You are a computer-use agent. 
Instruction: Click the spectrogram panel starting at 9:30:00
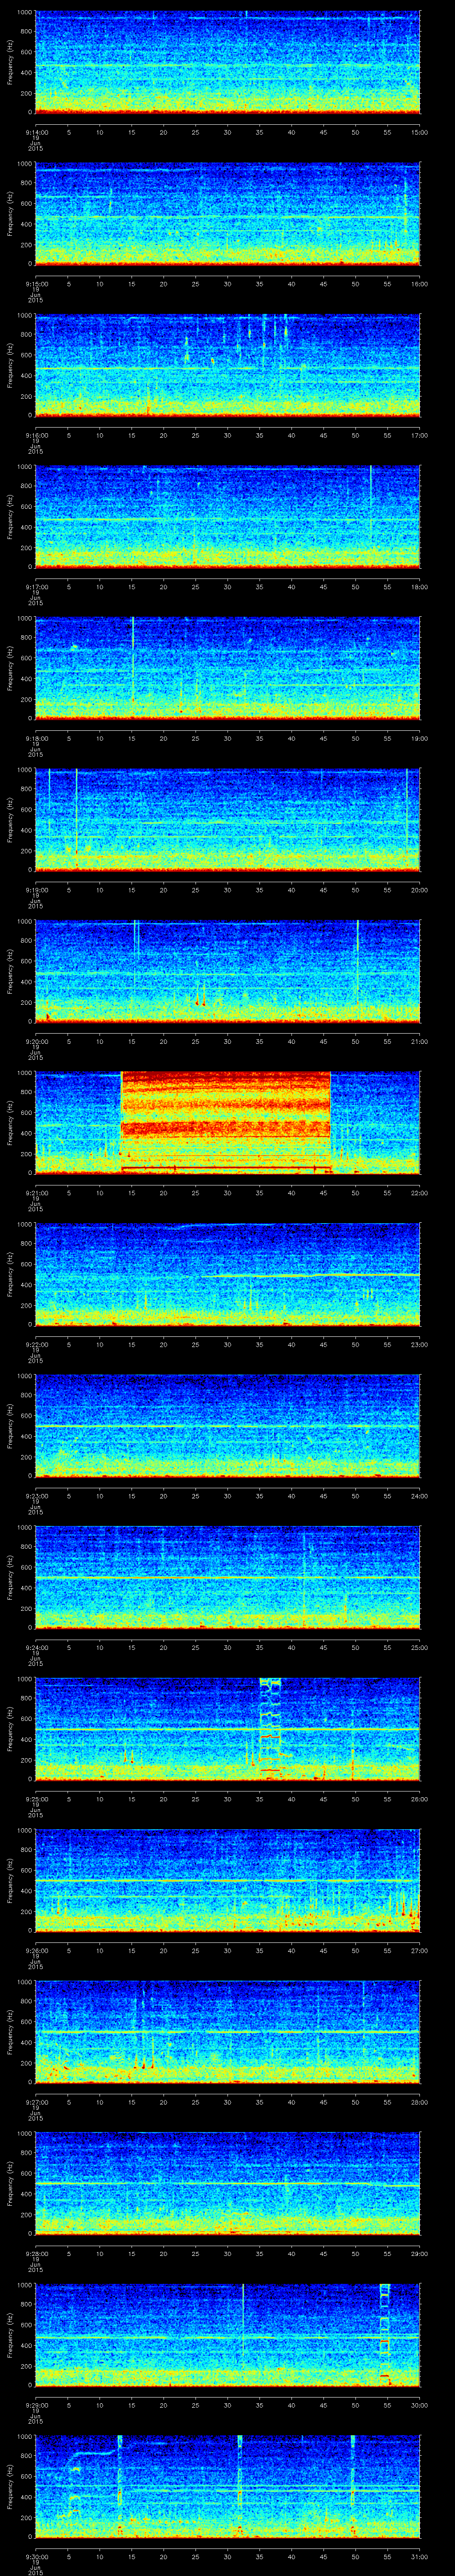[228, 2487]
